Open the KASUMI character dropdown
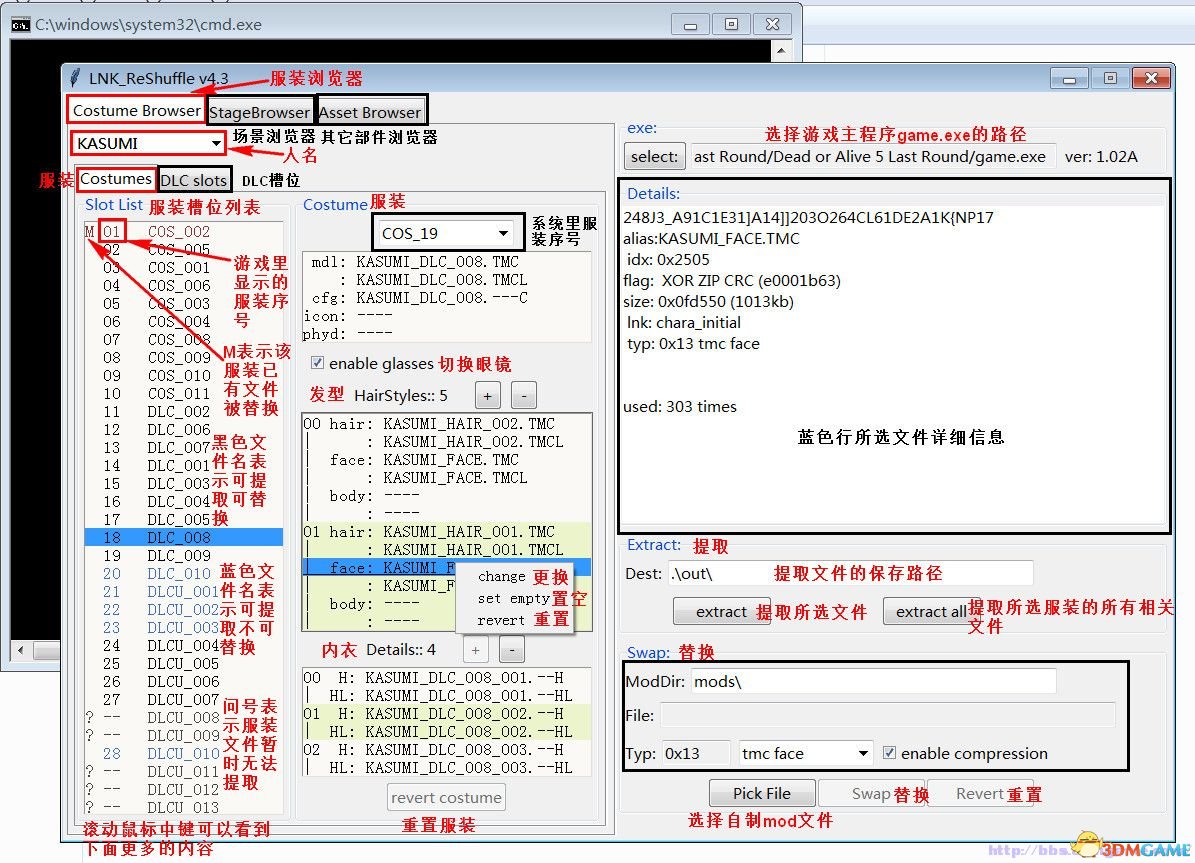 [148, 143]
